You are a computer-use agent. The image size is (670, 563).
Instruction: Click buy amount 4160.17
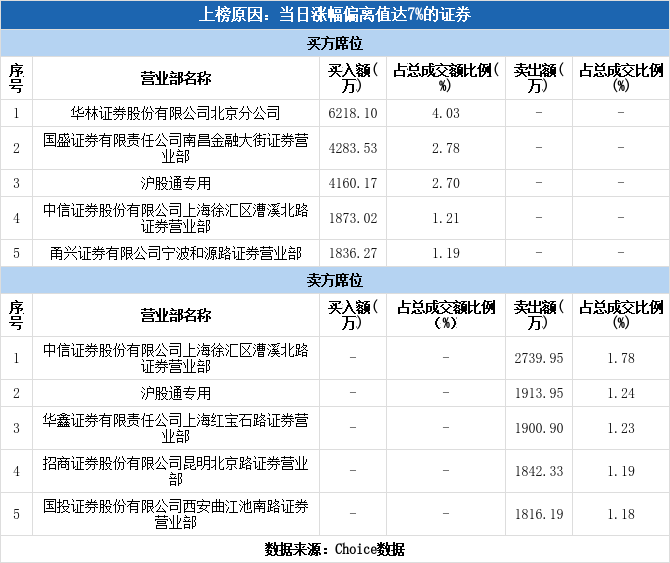pos(353,183)
